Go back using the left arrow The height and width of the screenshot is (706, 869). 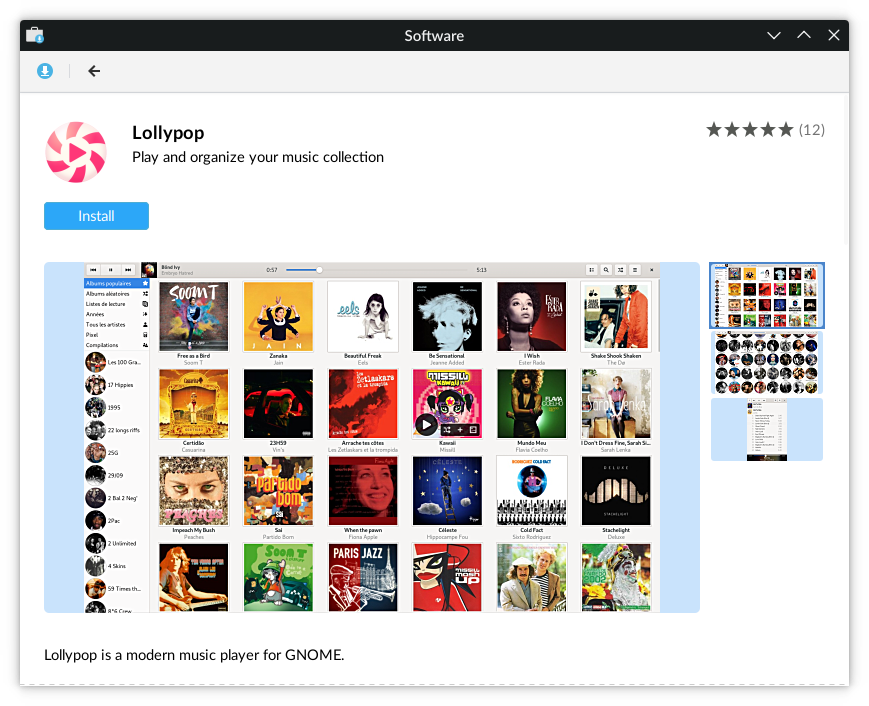coord(94,71)
